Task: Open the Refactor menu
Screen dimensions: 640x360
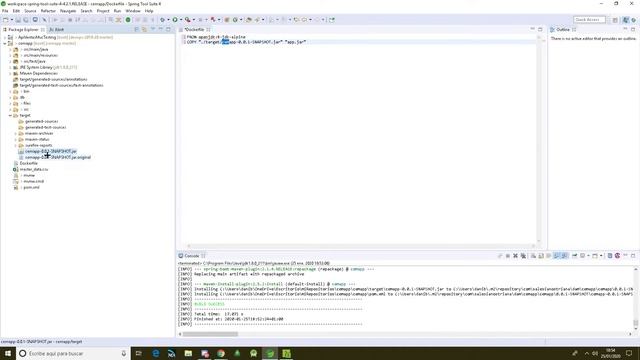Action: pyautogui.click(x=48, y=11)
